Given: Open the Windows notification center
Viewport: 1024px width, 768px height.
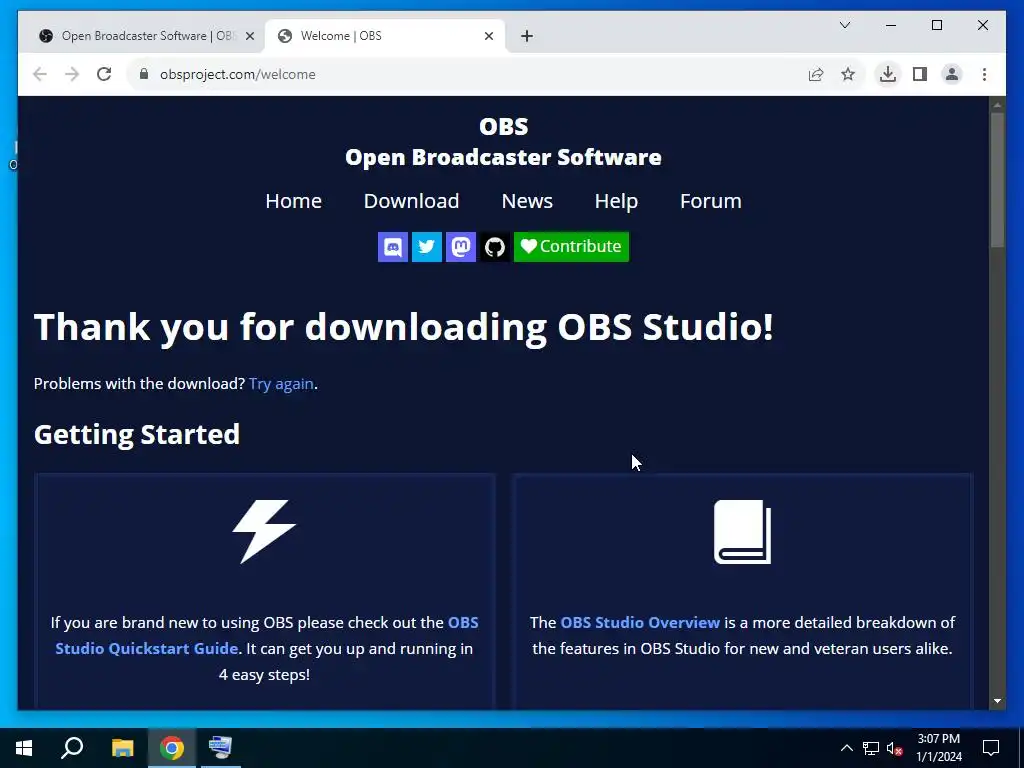Looking at the screenshot, I should point(991,748).
